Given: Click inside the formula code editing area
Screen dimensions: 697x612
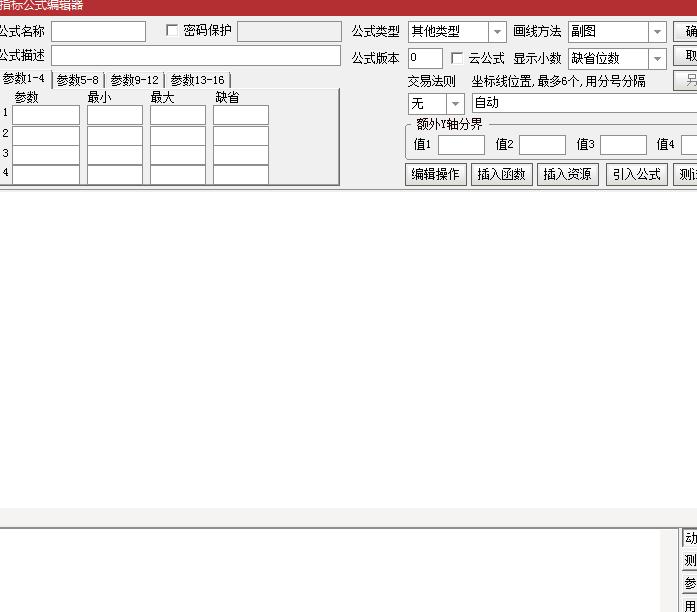Looking at the screenshot, I should (348, 349).
